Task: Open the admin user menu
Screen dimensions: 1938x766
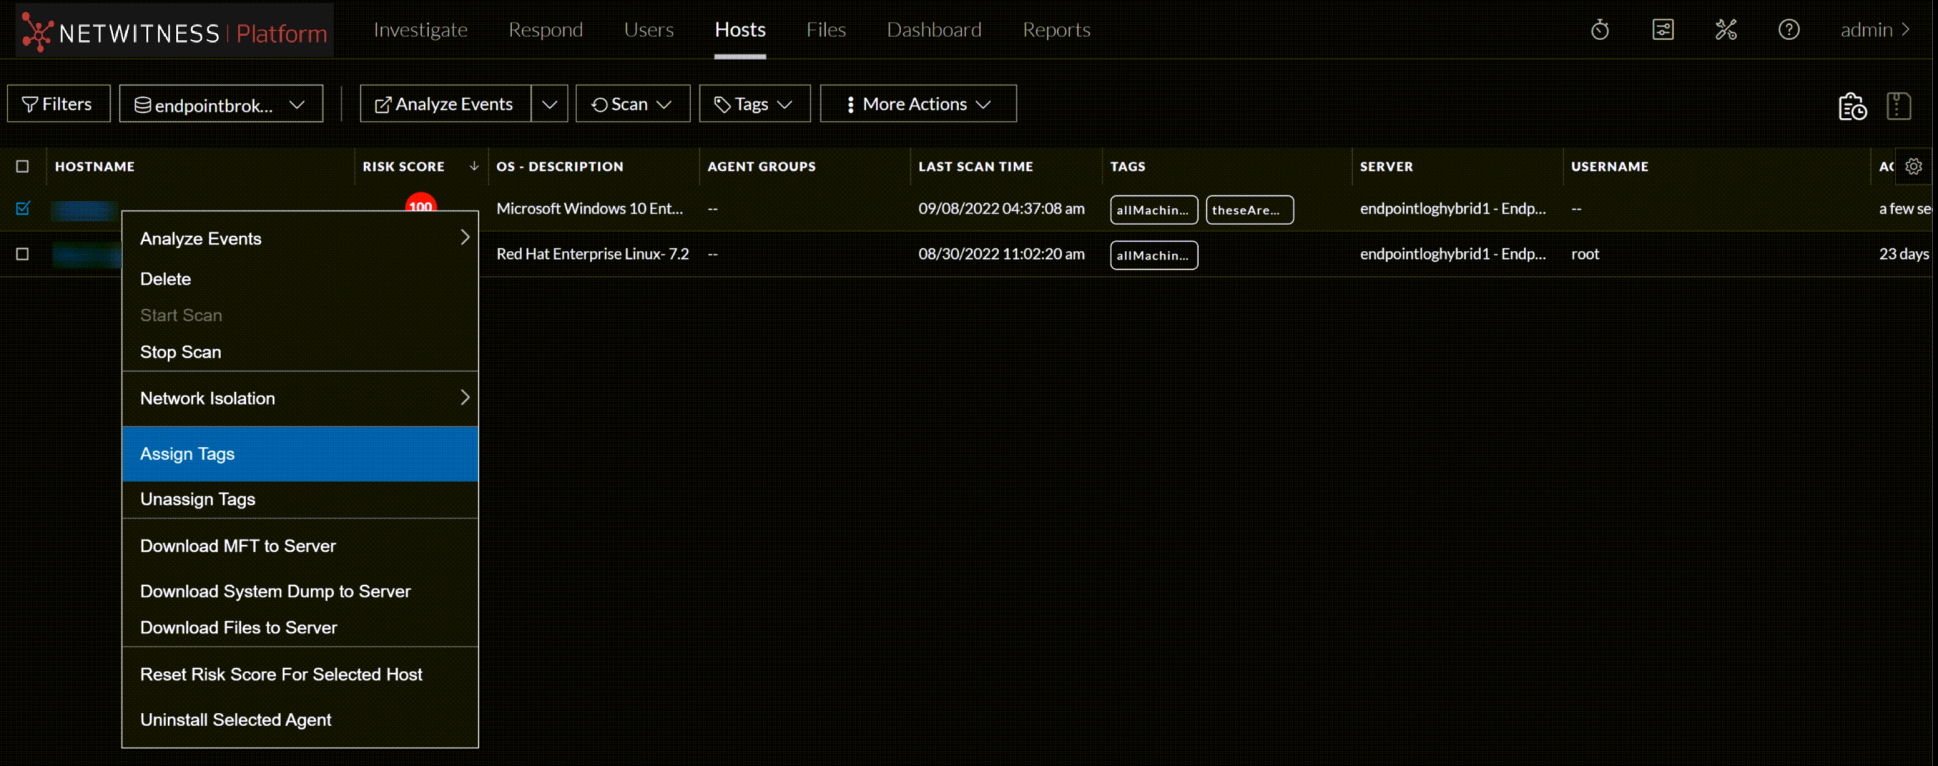Action: pos(1875,30)
